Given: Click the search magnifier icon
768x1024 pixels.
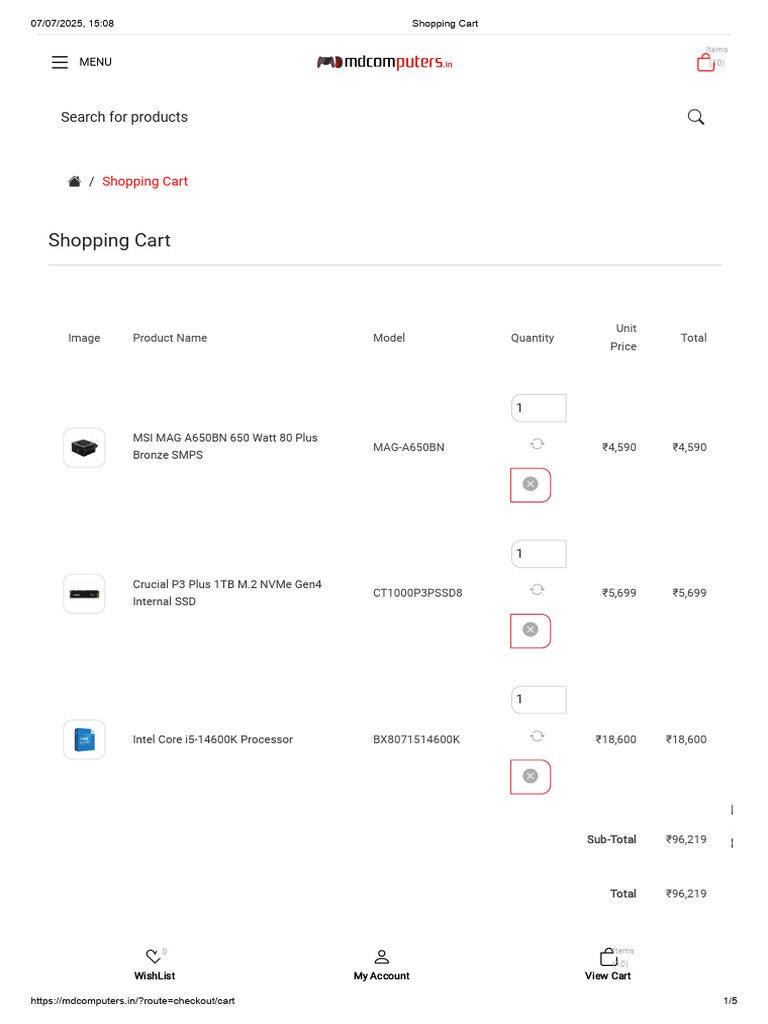Looking at the screenshot, I should (696, 117).
